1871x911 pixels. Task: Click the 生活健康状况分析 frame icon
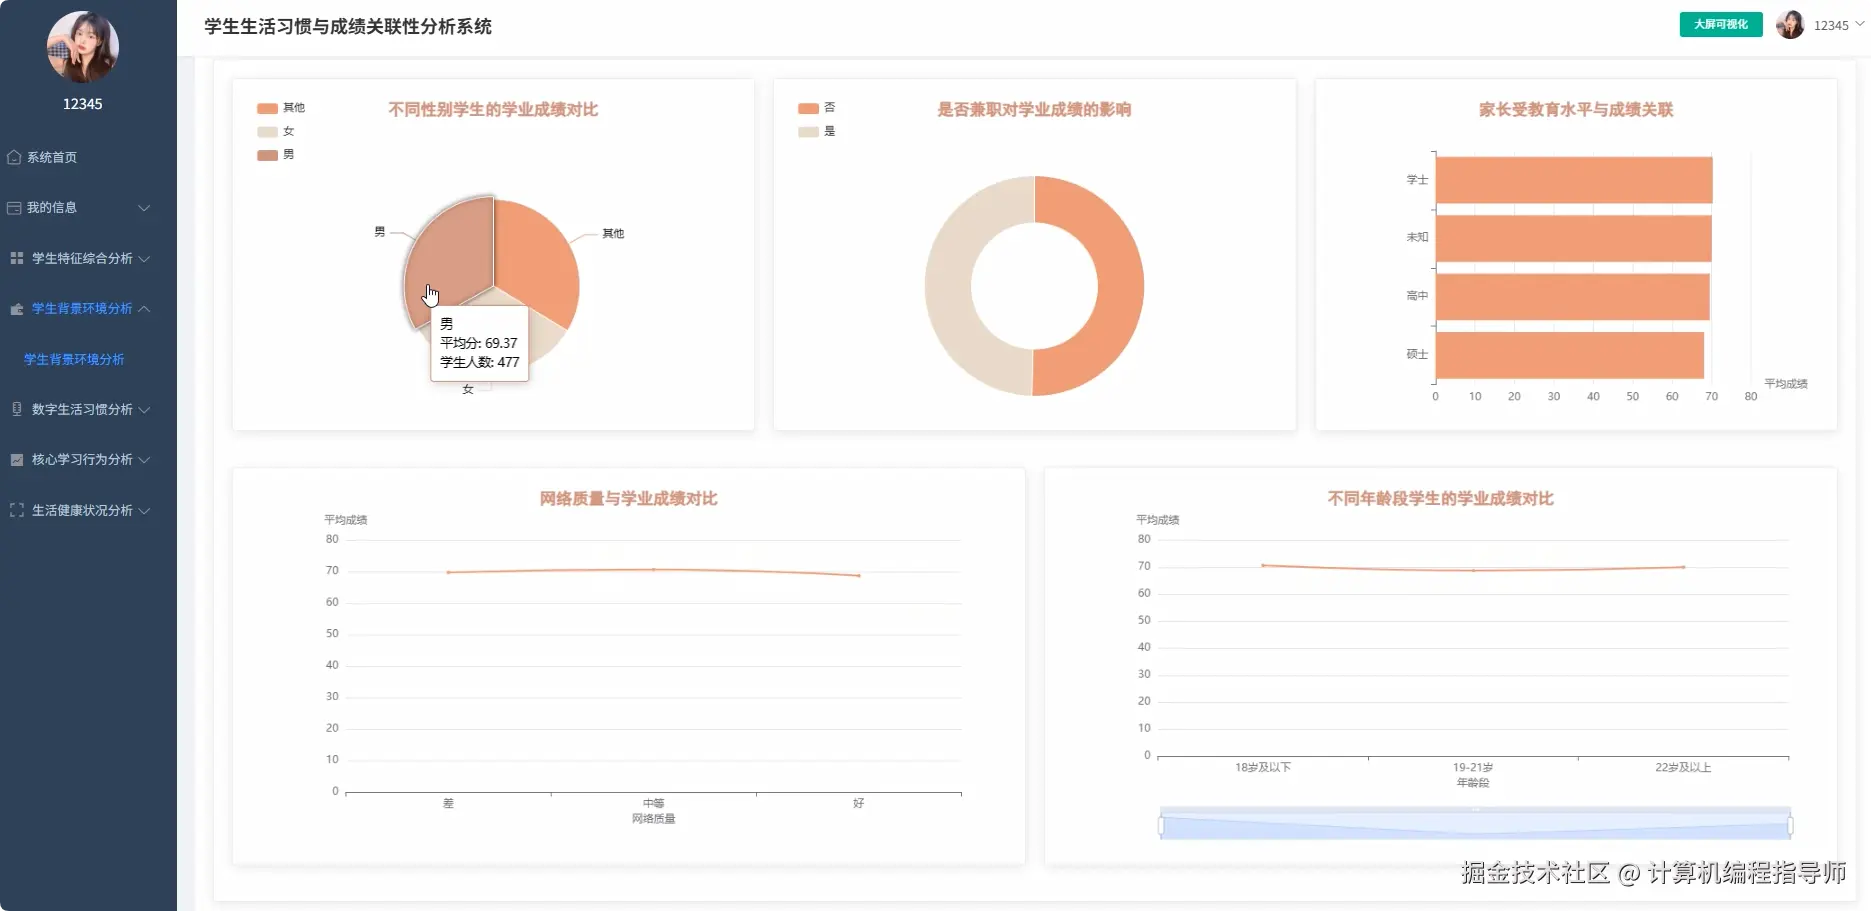pos(16,510)
